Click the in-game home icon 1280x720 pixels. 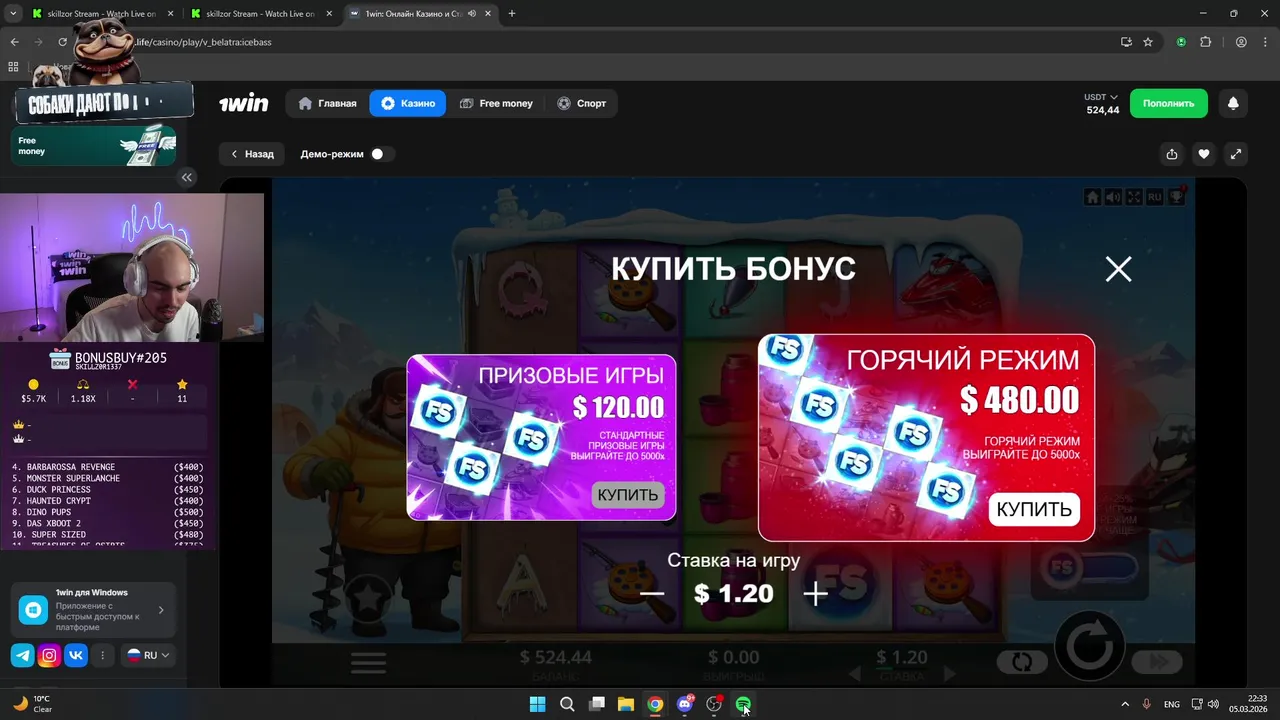click(1092, 197)
